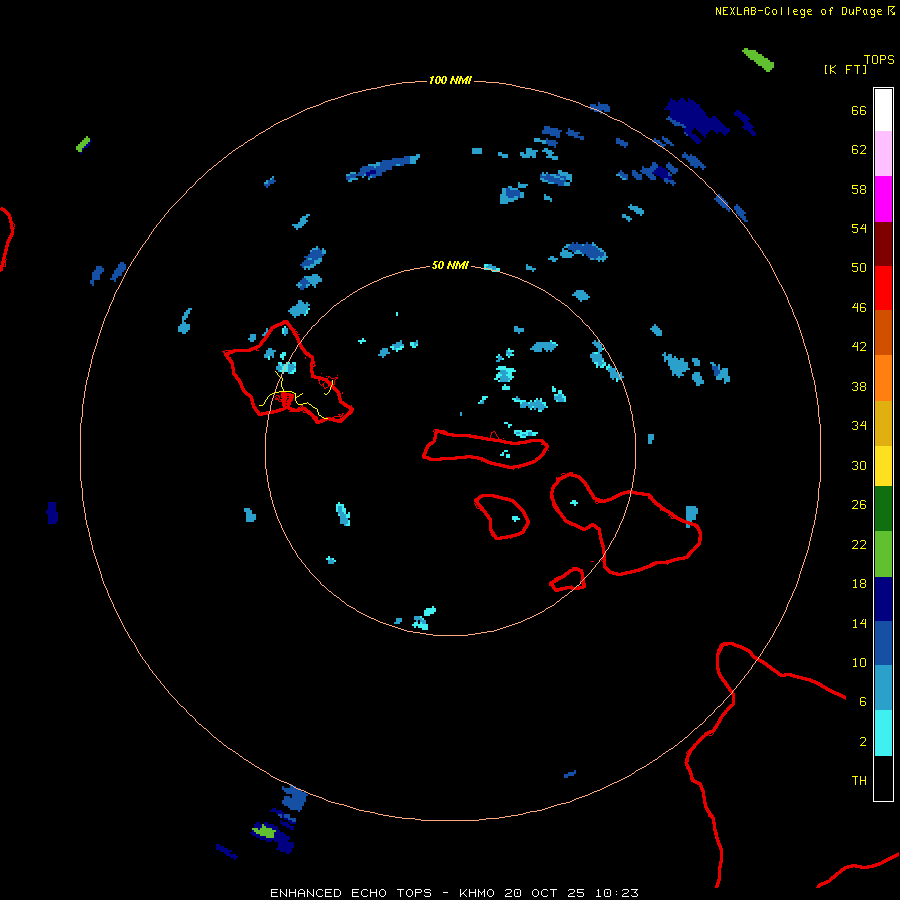Click the dark maroon legend swatch
This screenshot has width=900, height=900.
883,243
